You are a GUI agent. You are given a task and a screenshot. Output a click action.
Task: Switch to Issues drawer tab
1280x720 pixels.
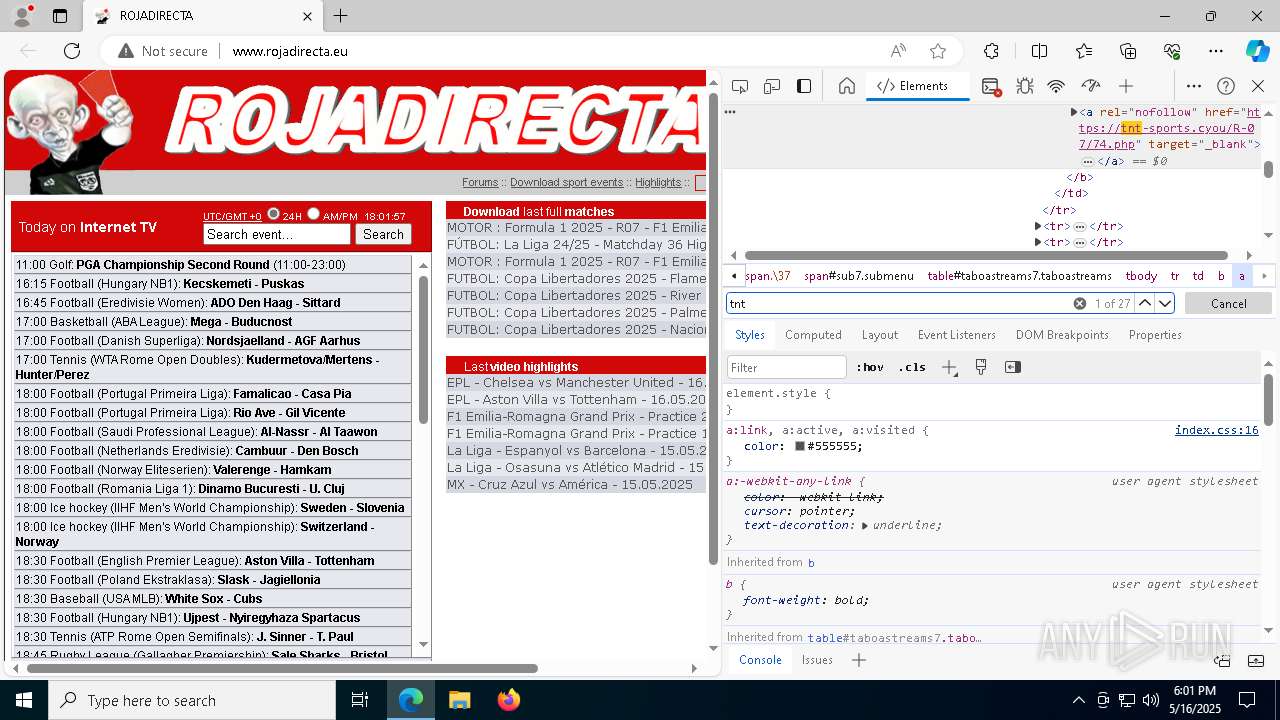point(817,660)
